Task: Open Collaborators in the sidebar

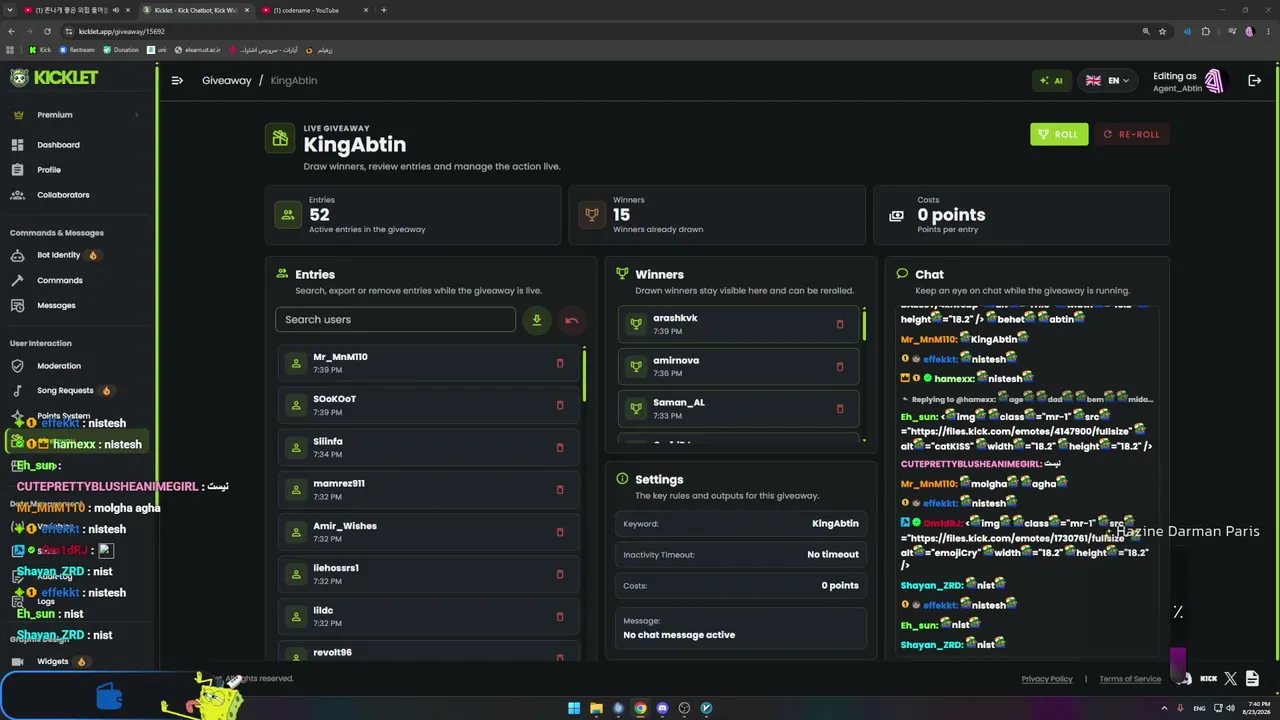Action: coord(76,195)
